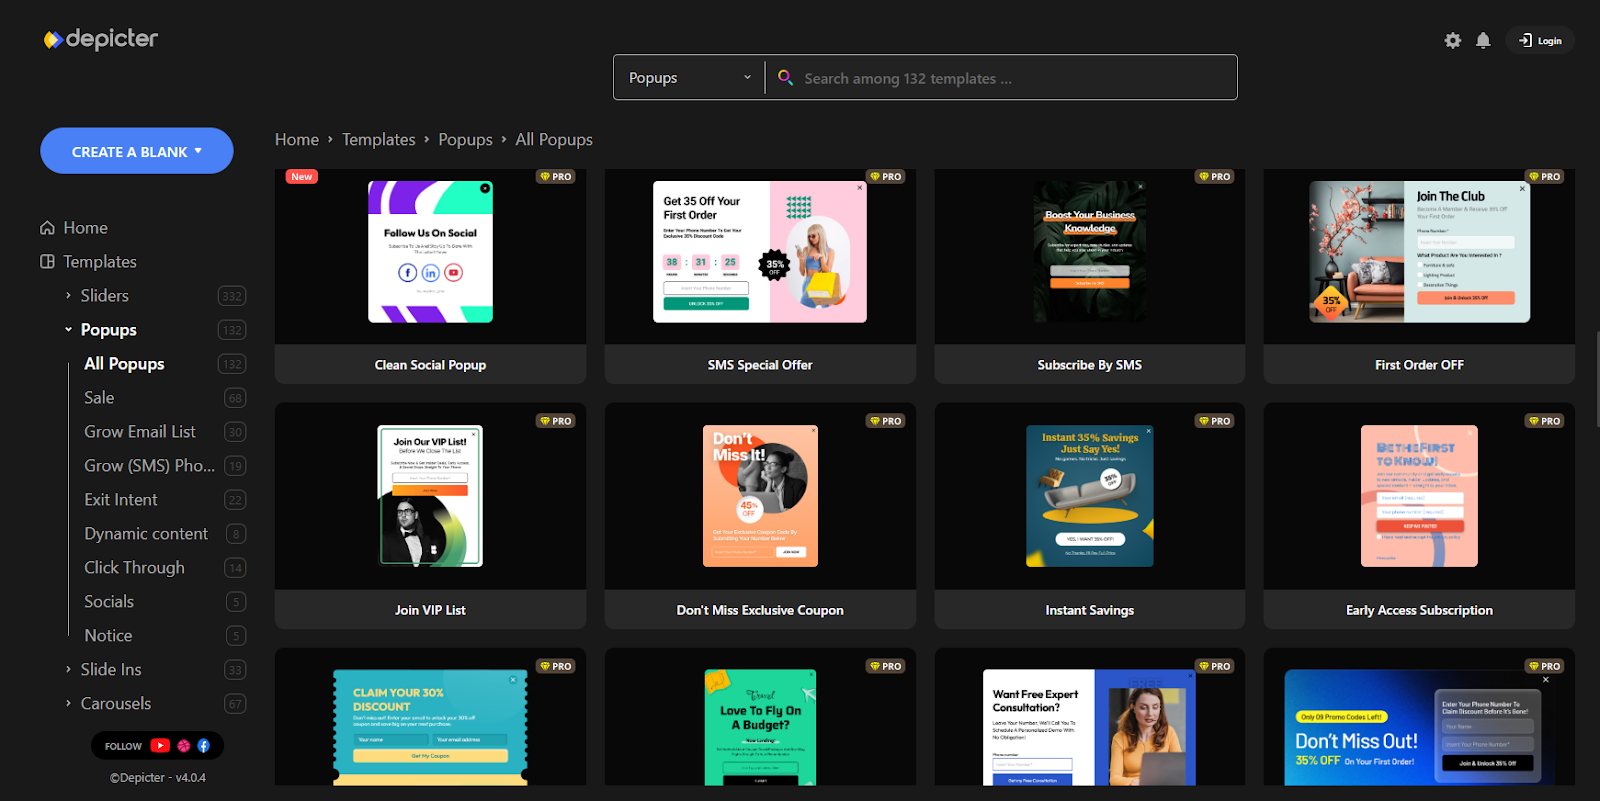The image size is (1600, 801).
Task: Click the Depicter v4.0.4 version text
Action: click(x=158, y=777)
